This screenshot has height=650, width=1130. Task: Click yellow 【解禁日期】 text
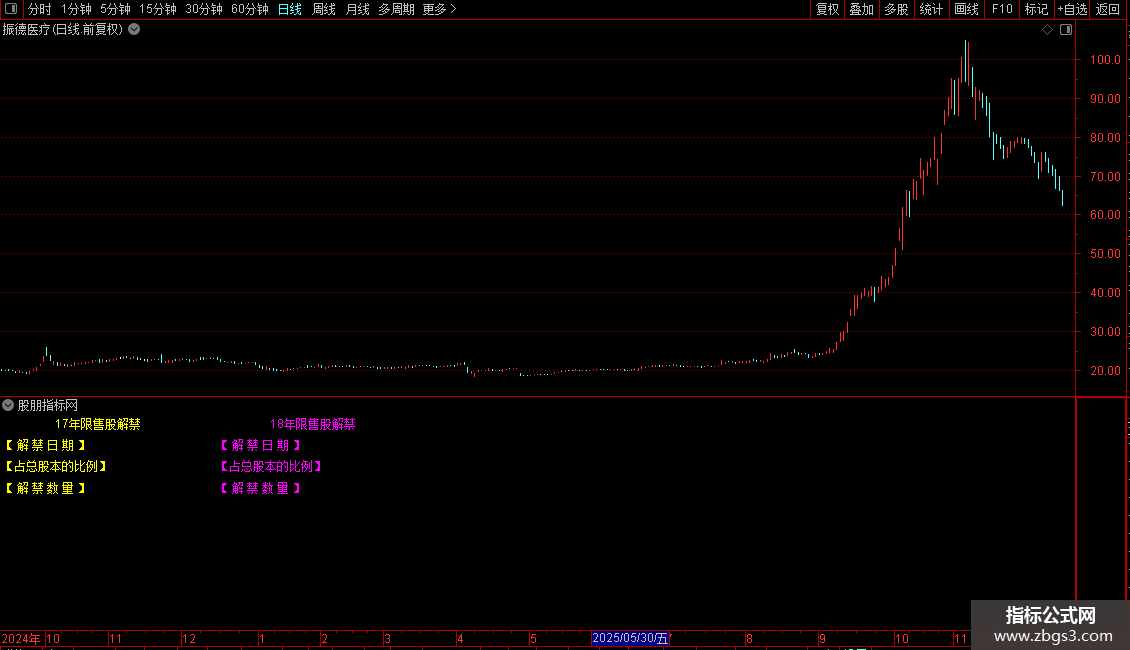coord(45,445)
